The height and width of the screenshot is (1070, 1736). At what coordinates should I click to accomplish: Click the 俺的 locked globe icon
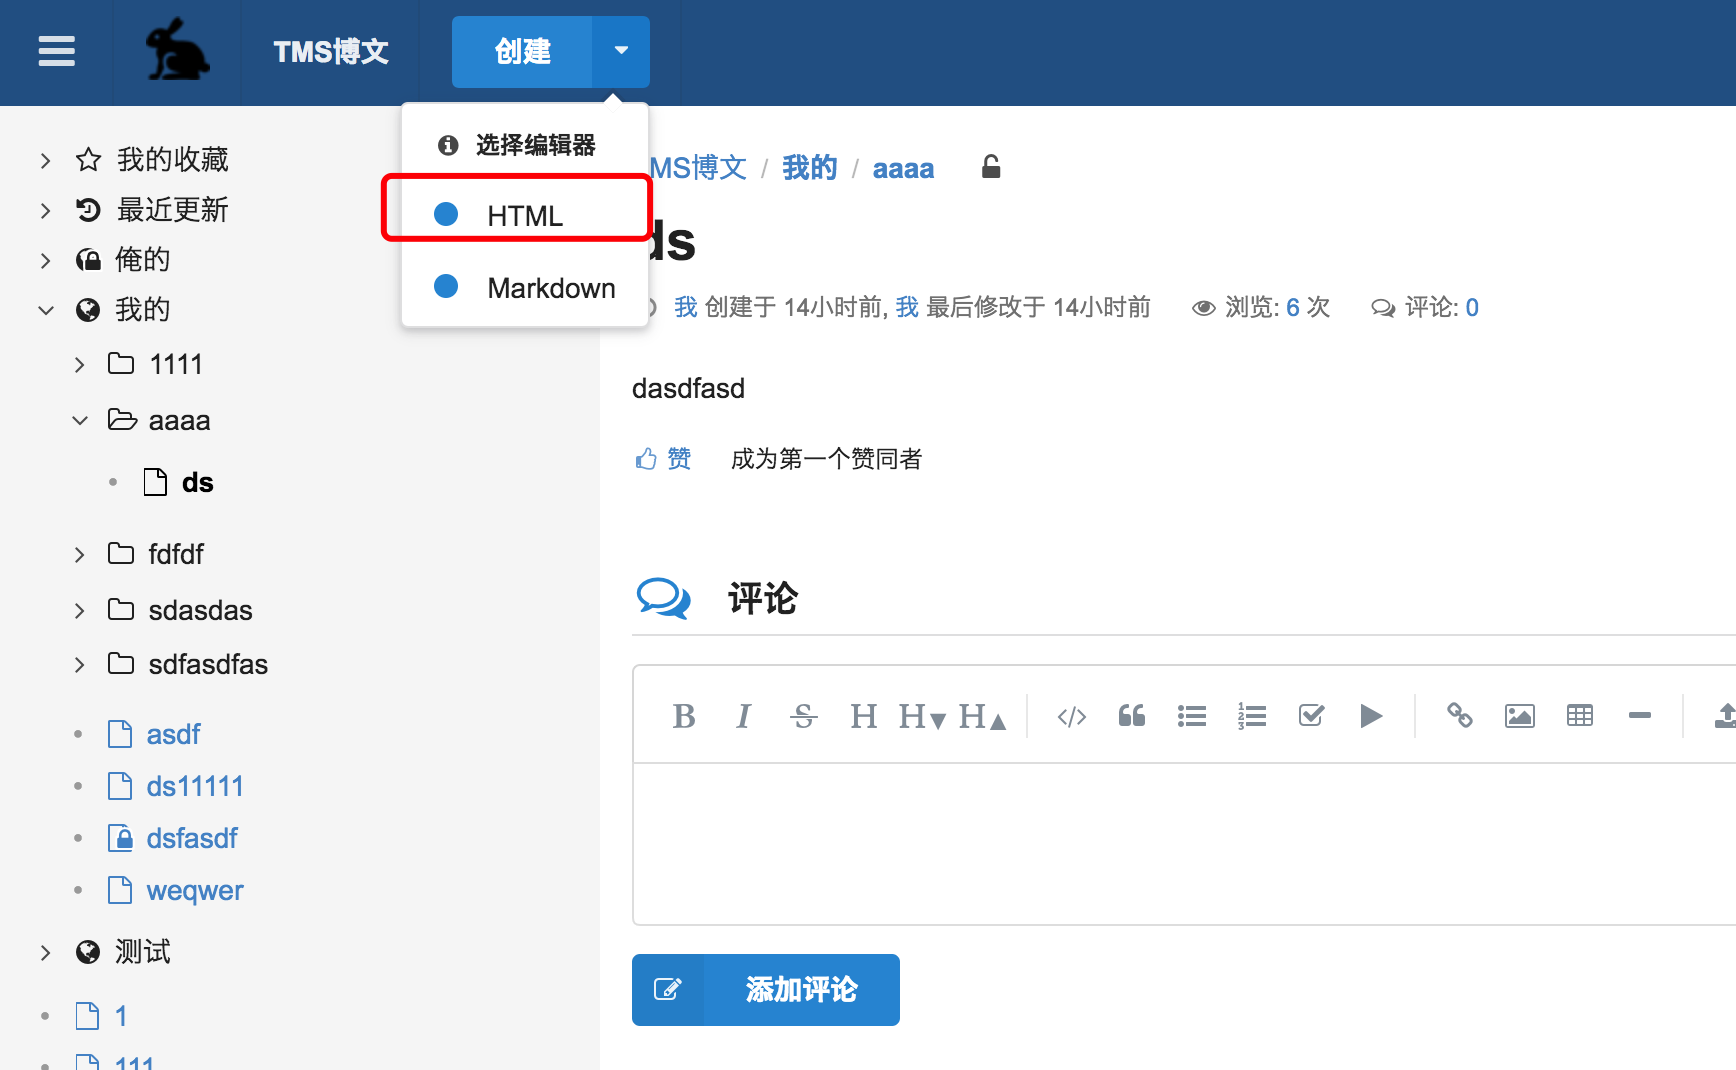(x=88, y=260)
